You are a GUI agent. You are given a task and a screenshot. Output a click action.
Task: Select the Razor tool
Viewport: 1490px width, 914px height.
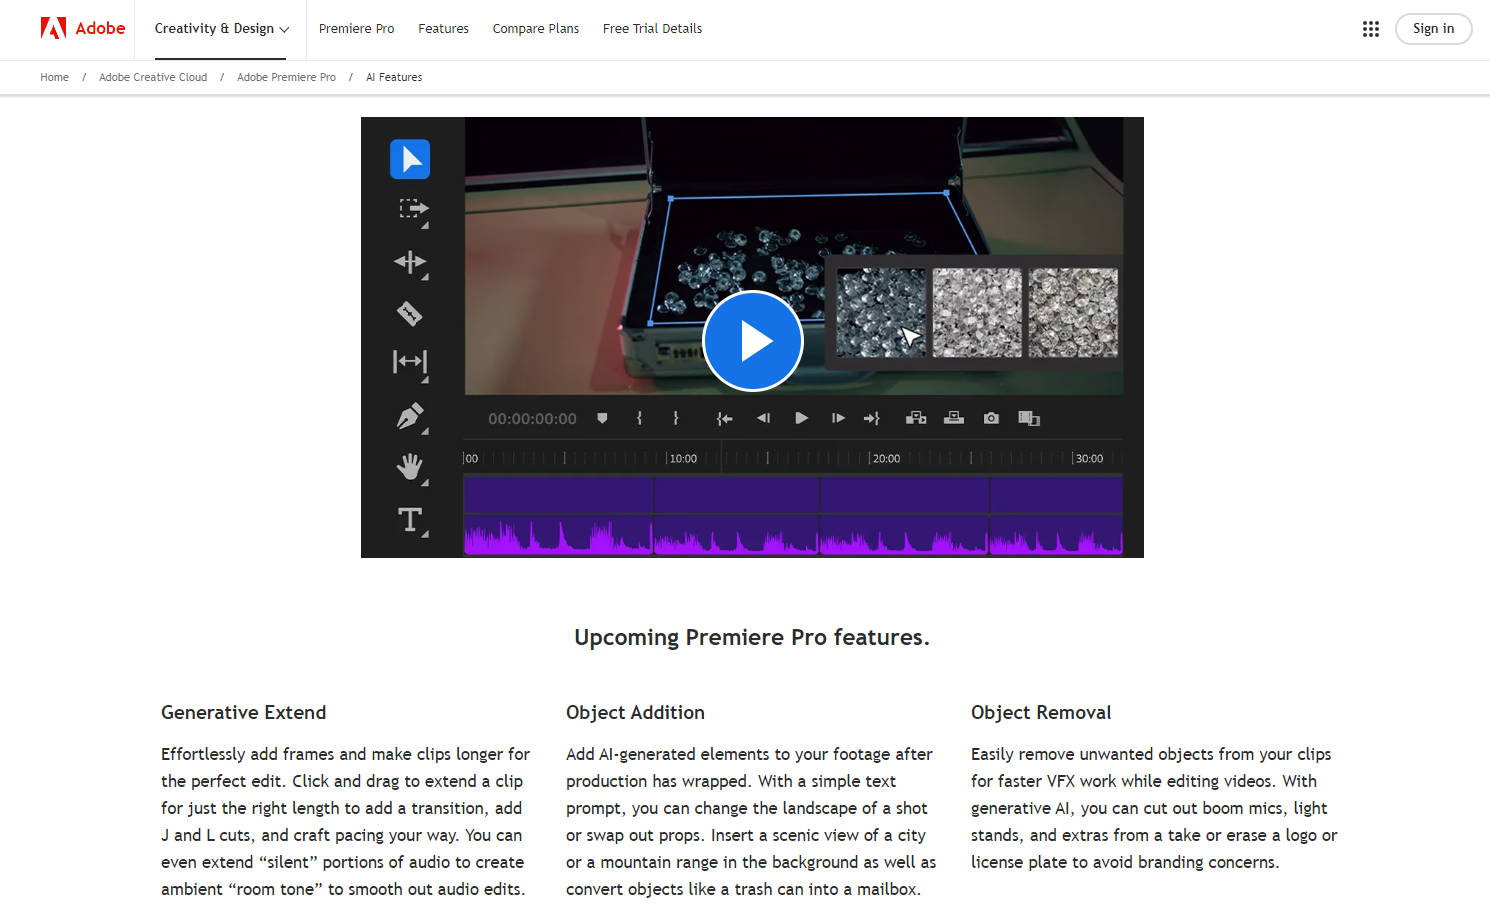point(410,313)
